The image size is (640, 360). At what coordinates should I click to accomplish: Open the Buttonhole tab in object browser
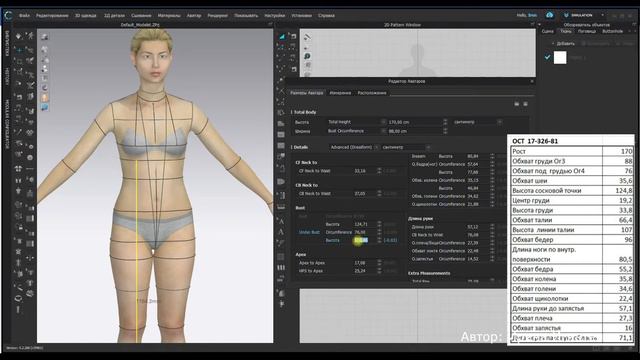pyautogui.click(x=613, y=31)
